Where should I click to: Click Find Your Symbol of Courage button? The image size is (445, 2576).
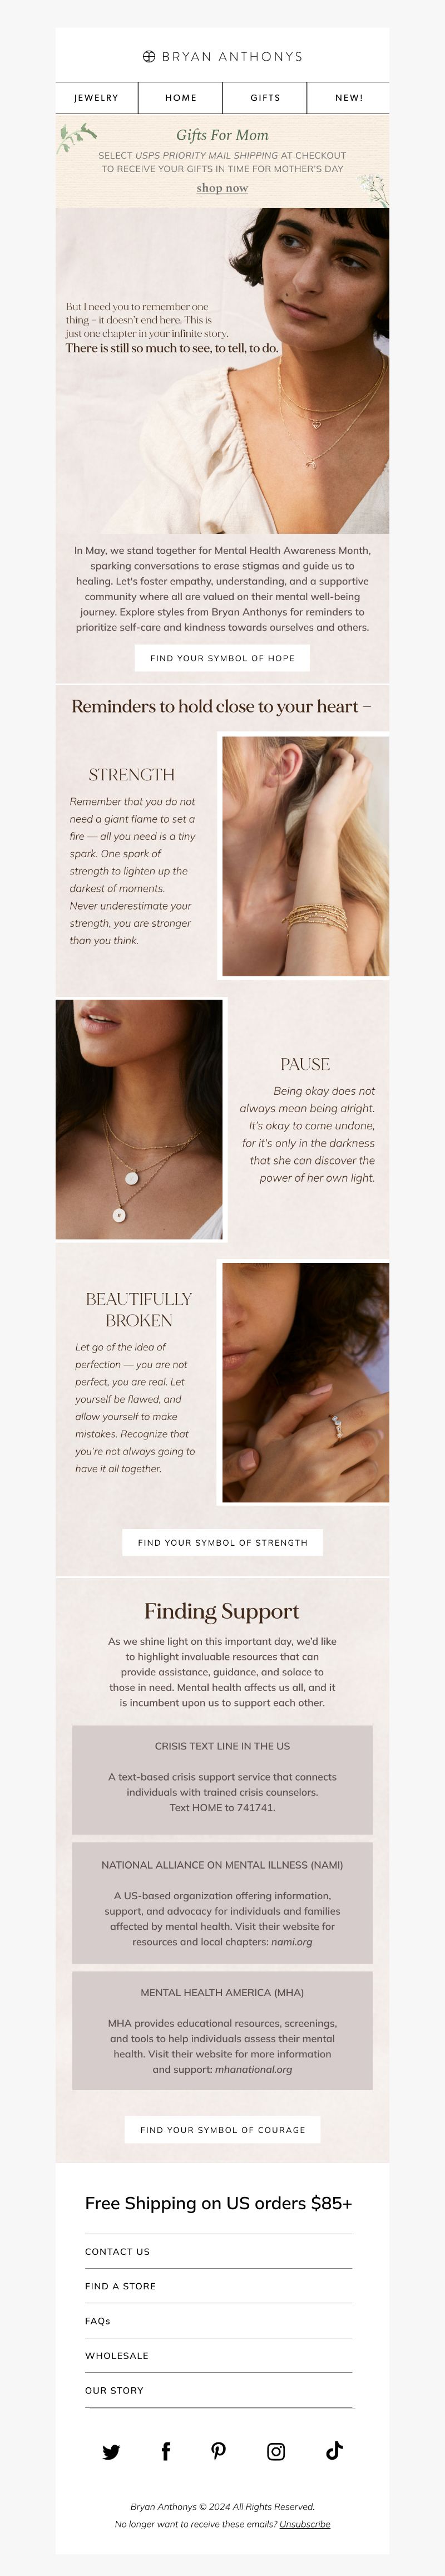click(x=223, y=2129)
